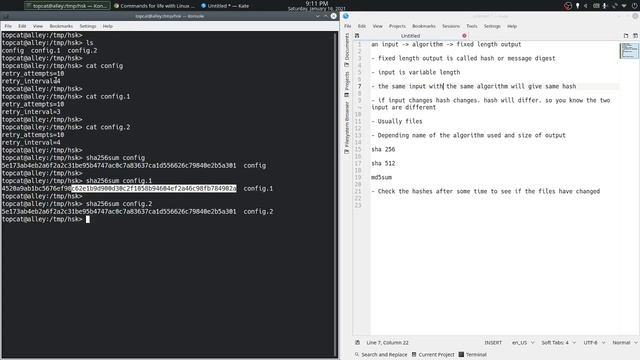Click the Terminal panel black square icon
This screenshot has height=360, width=640.
tap(461, 355)
